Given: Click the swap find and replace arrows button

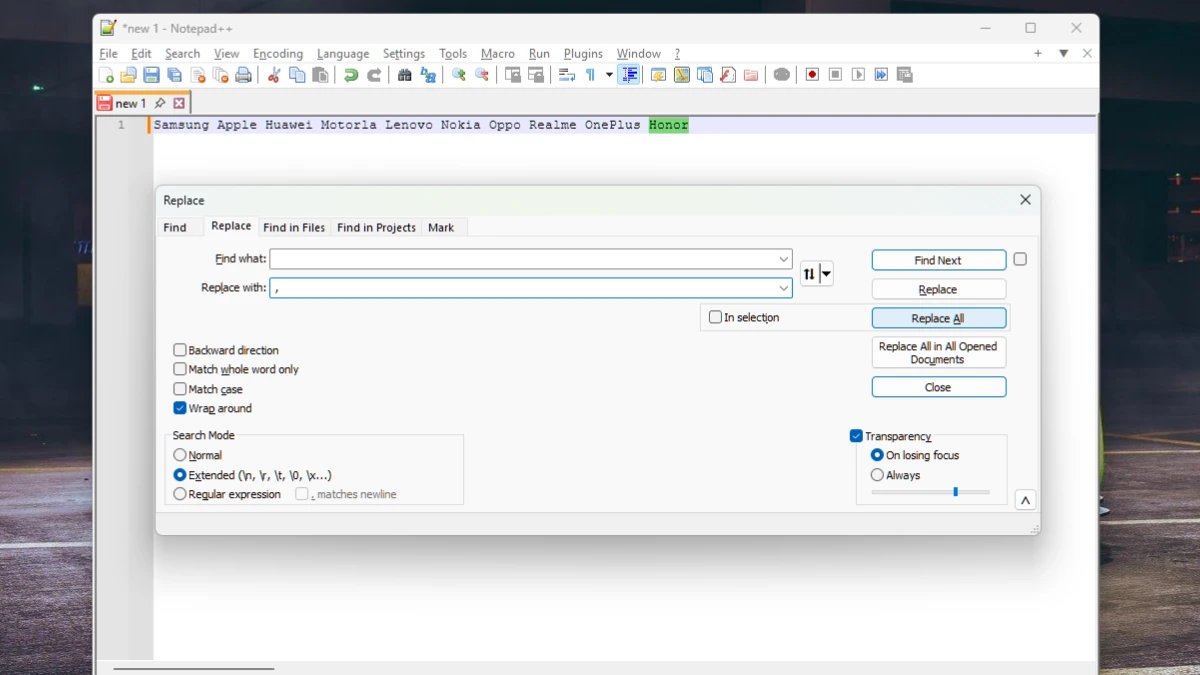Looking at the screenshot, I should pyautogui.click(x=809, y=274).
